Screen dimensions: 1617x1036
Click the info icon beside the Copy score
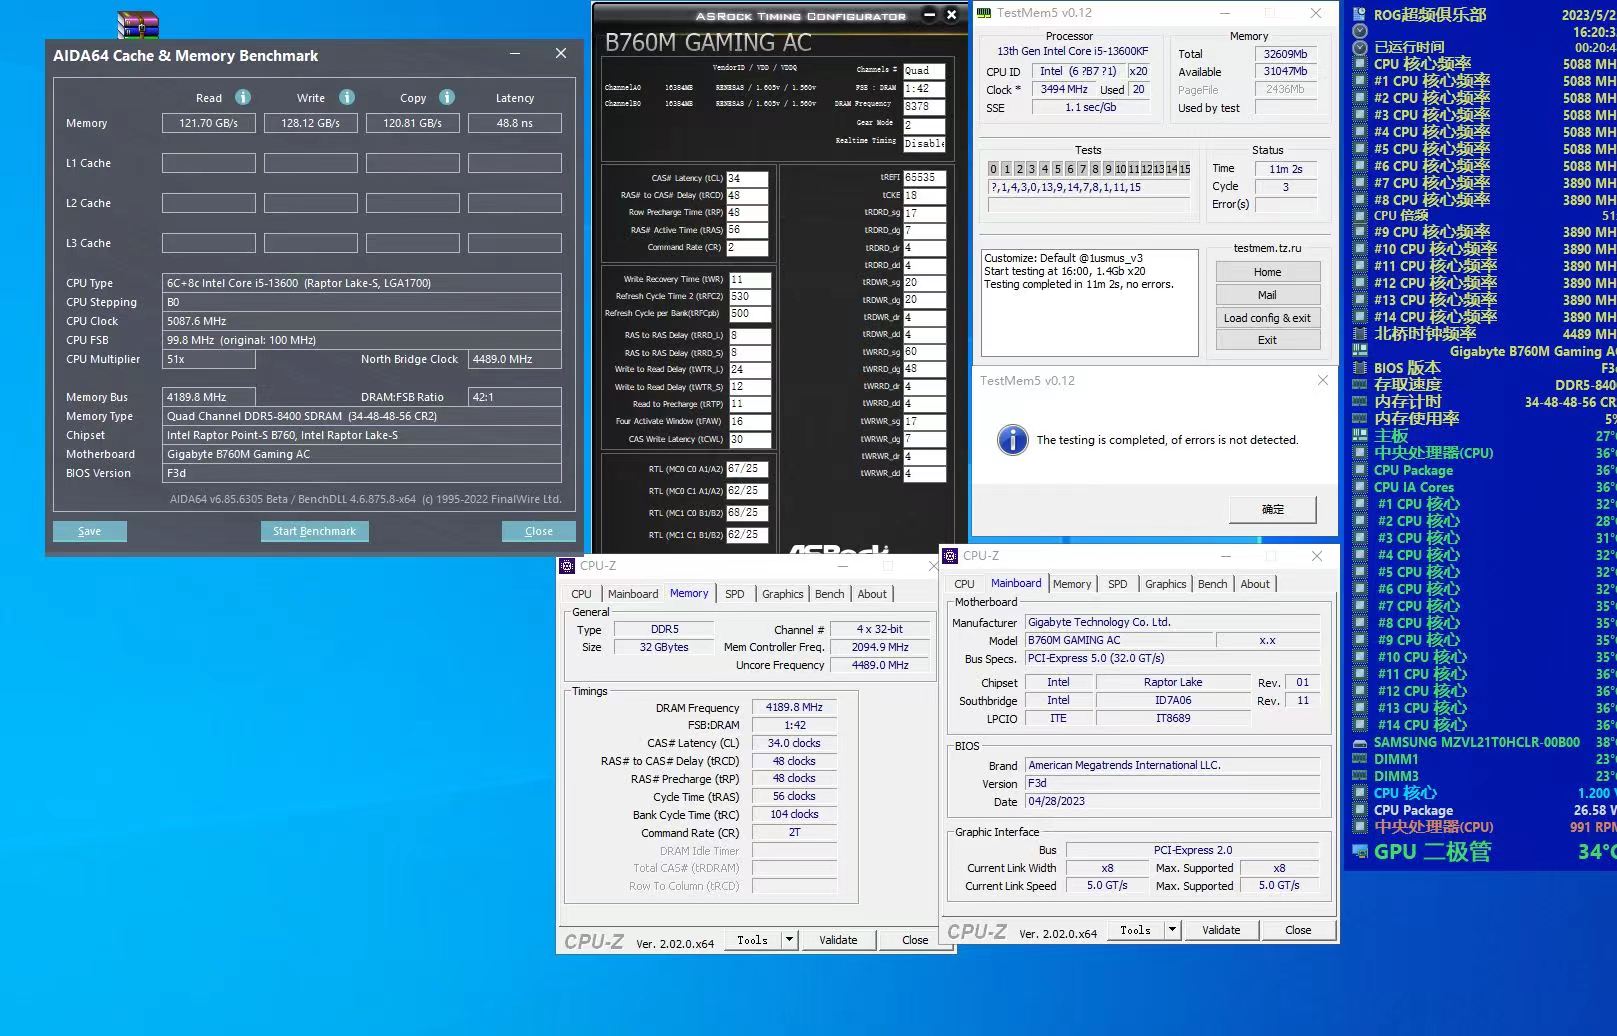[x=446, y=97]
